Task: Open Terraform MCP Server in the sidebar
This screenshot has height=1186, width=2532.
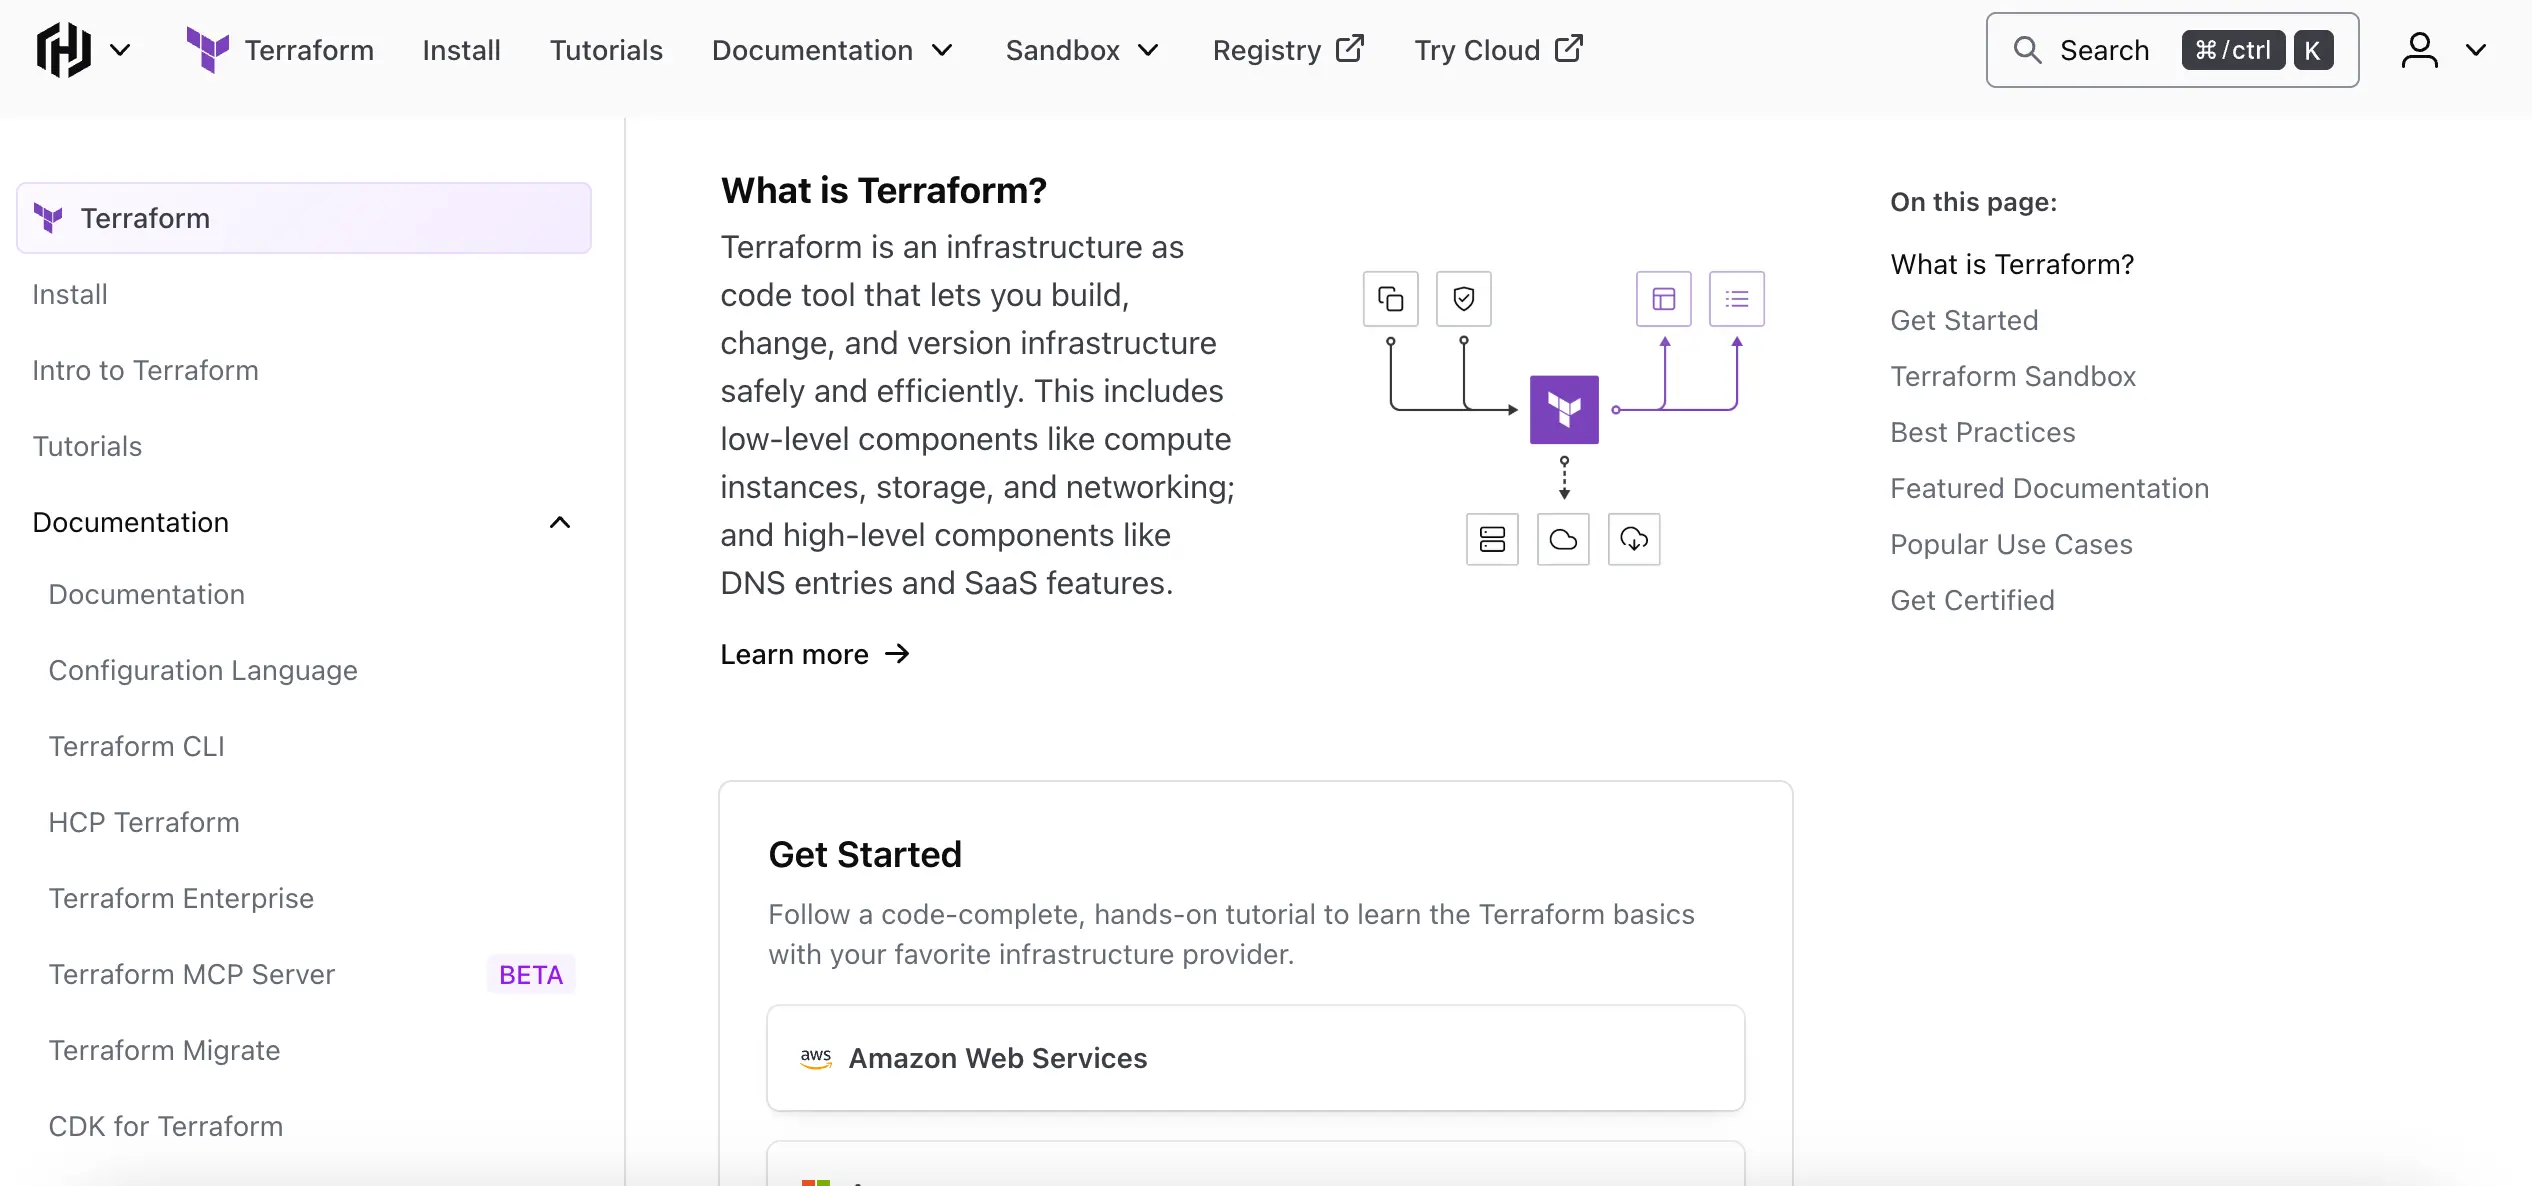Action: pyautogui.click(x=191, y=974)
